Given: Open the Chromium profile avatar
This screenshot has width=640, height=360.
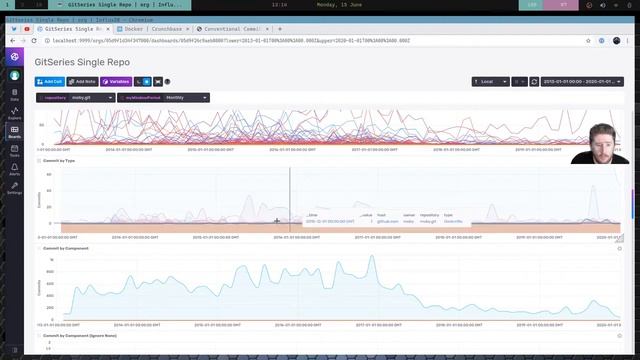Looking at the screenshot, I should click(616, 41).
